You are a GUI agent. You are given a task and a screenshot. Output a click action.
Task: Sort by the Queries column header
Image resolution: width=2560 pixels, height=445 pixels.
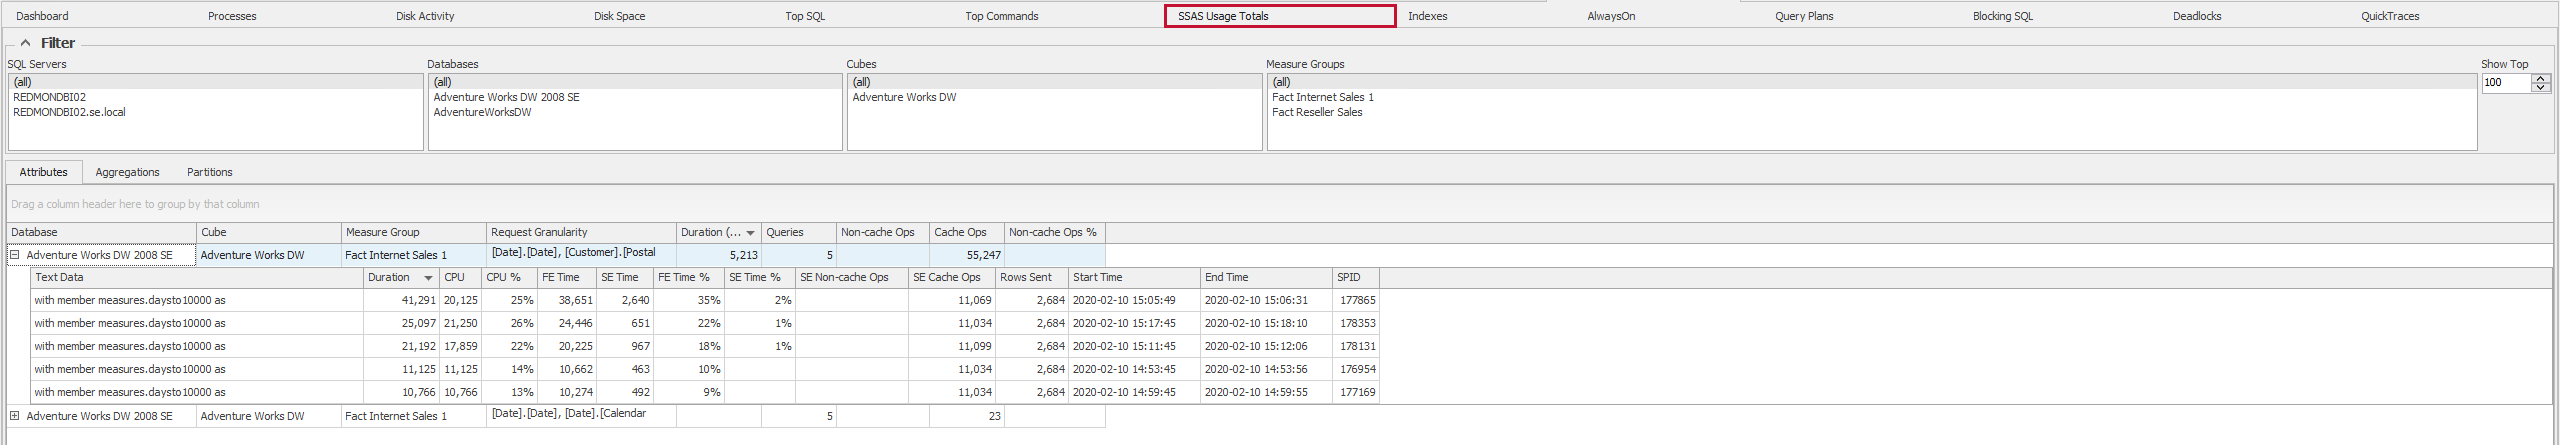coord(799,232)
